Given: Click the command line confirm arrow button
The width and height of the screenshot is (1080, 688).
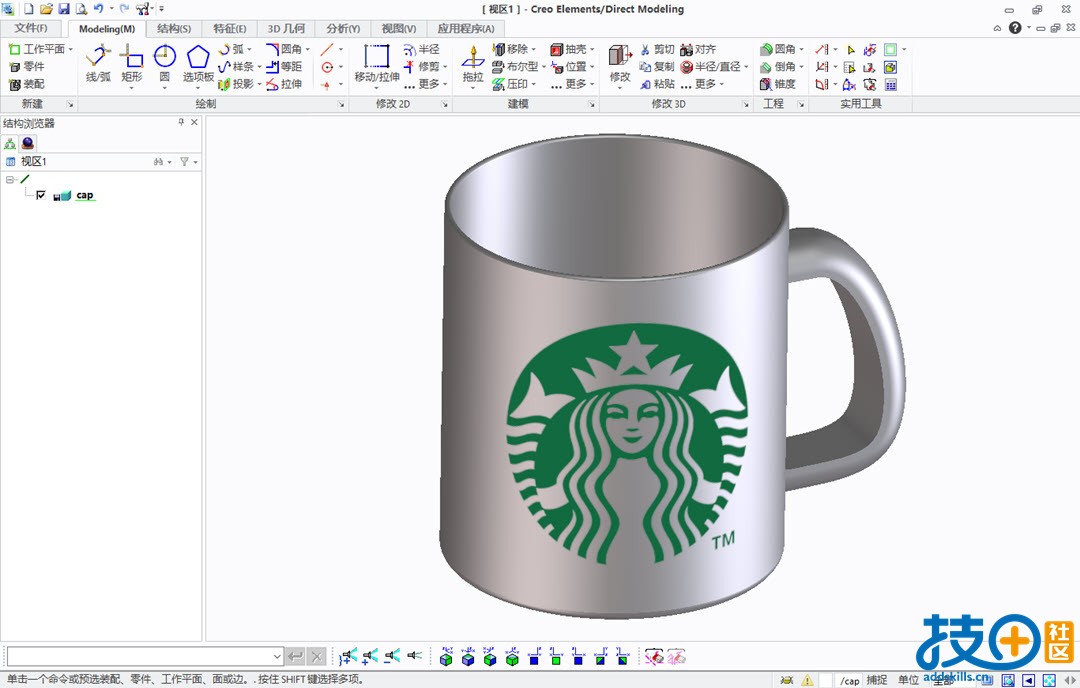Looking at the screenshot, I should coord(295,656).
